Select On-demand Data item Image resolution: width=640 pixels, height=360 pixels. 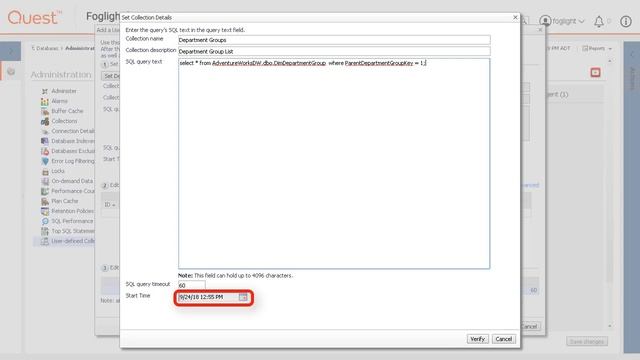click(72, 181)
